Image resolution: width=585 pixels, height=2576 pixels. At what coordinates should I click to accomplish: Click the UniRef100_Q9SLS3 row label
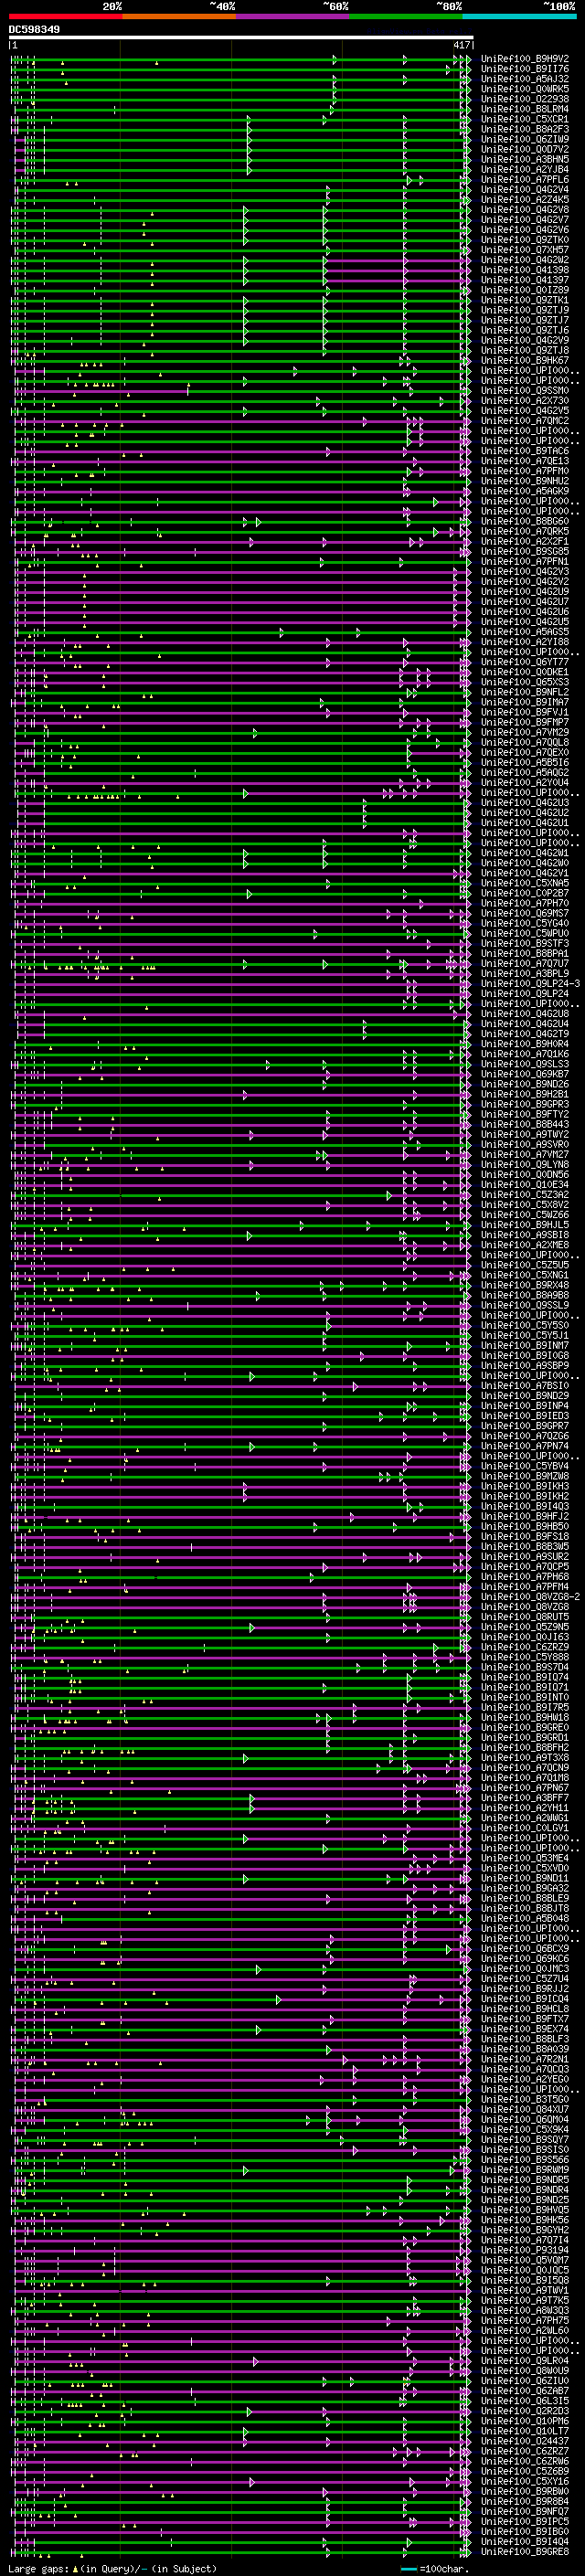point(525,1063)
